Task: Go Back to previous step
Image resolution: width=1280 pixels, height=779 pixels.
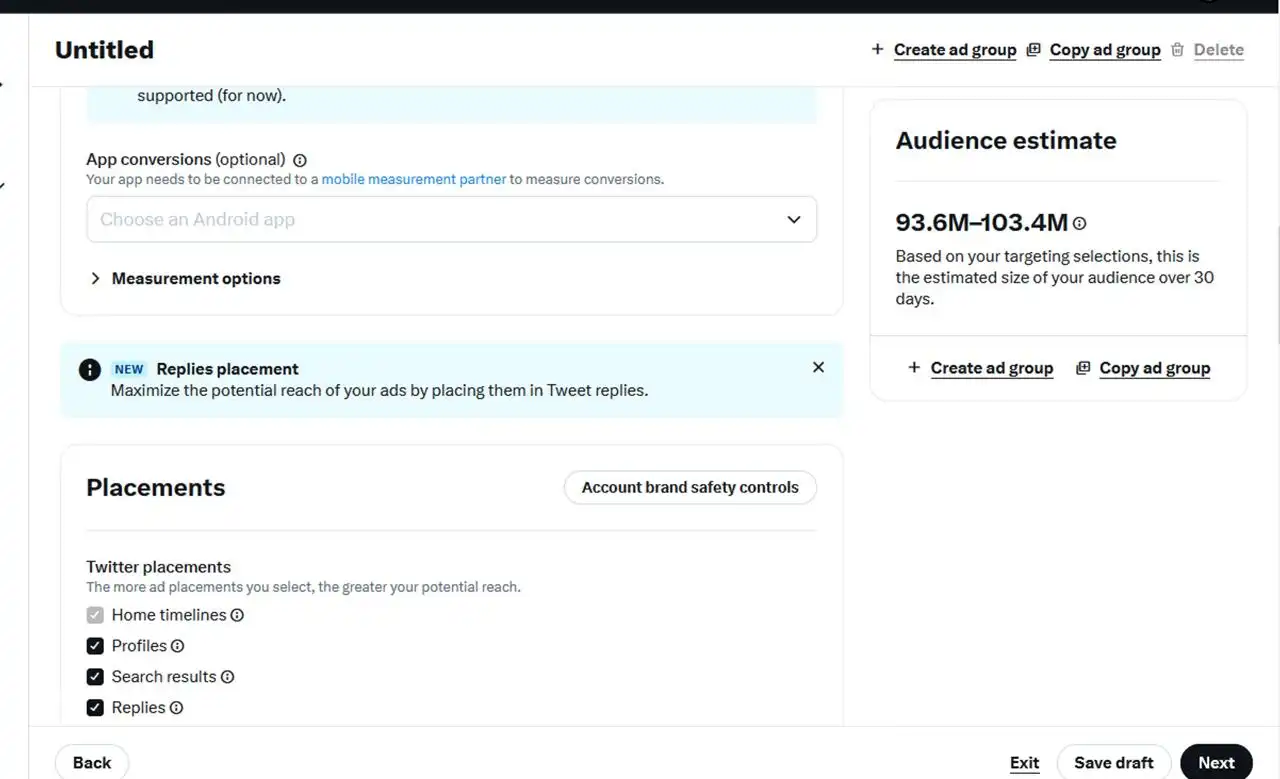Action: click(92, 763)
